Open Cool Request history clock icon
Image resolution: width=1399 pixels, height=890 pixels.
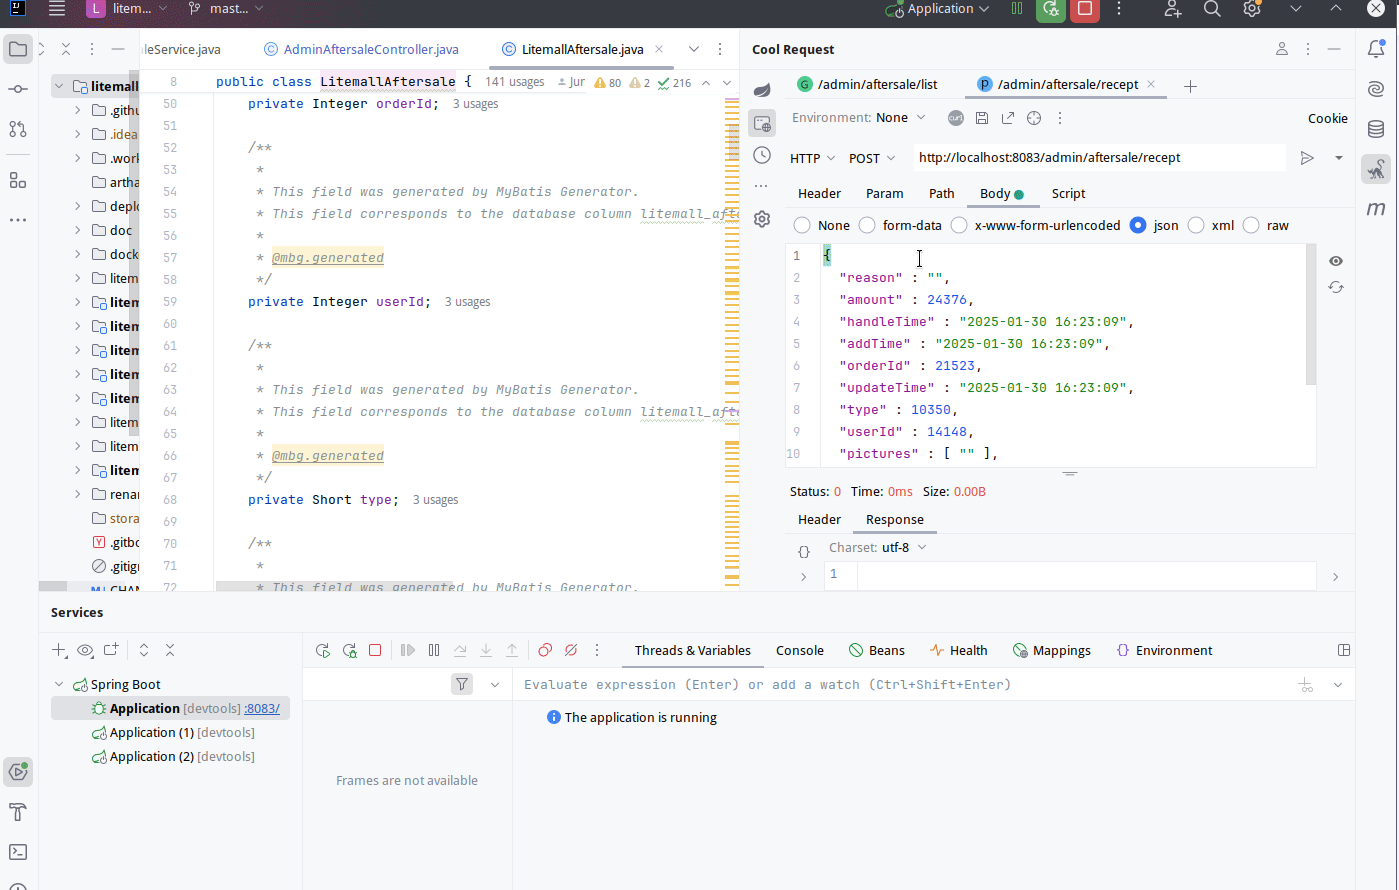pos(762,155)
